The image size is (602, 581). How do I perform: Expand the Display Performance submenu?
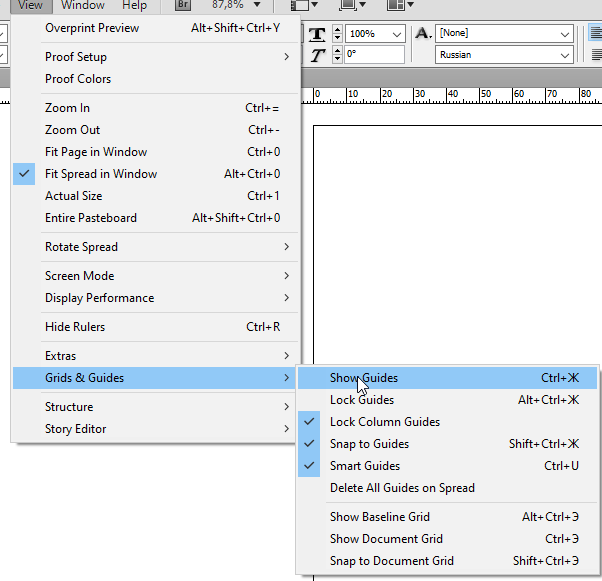click(156, 298)
